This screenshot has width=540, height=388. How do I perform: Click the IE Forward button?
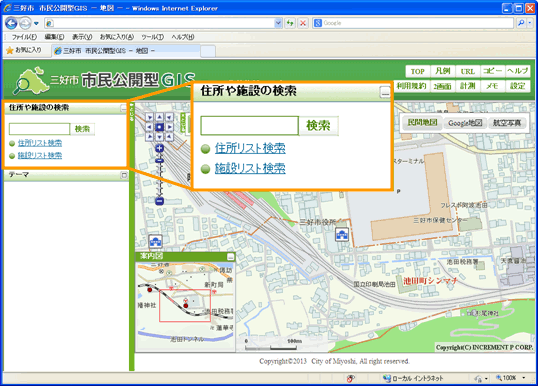click(25, 23)
